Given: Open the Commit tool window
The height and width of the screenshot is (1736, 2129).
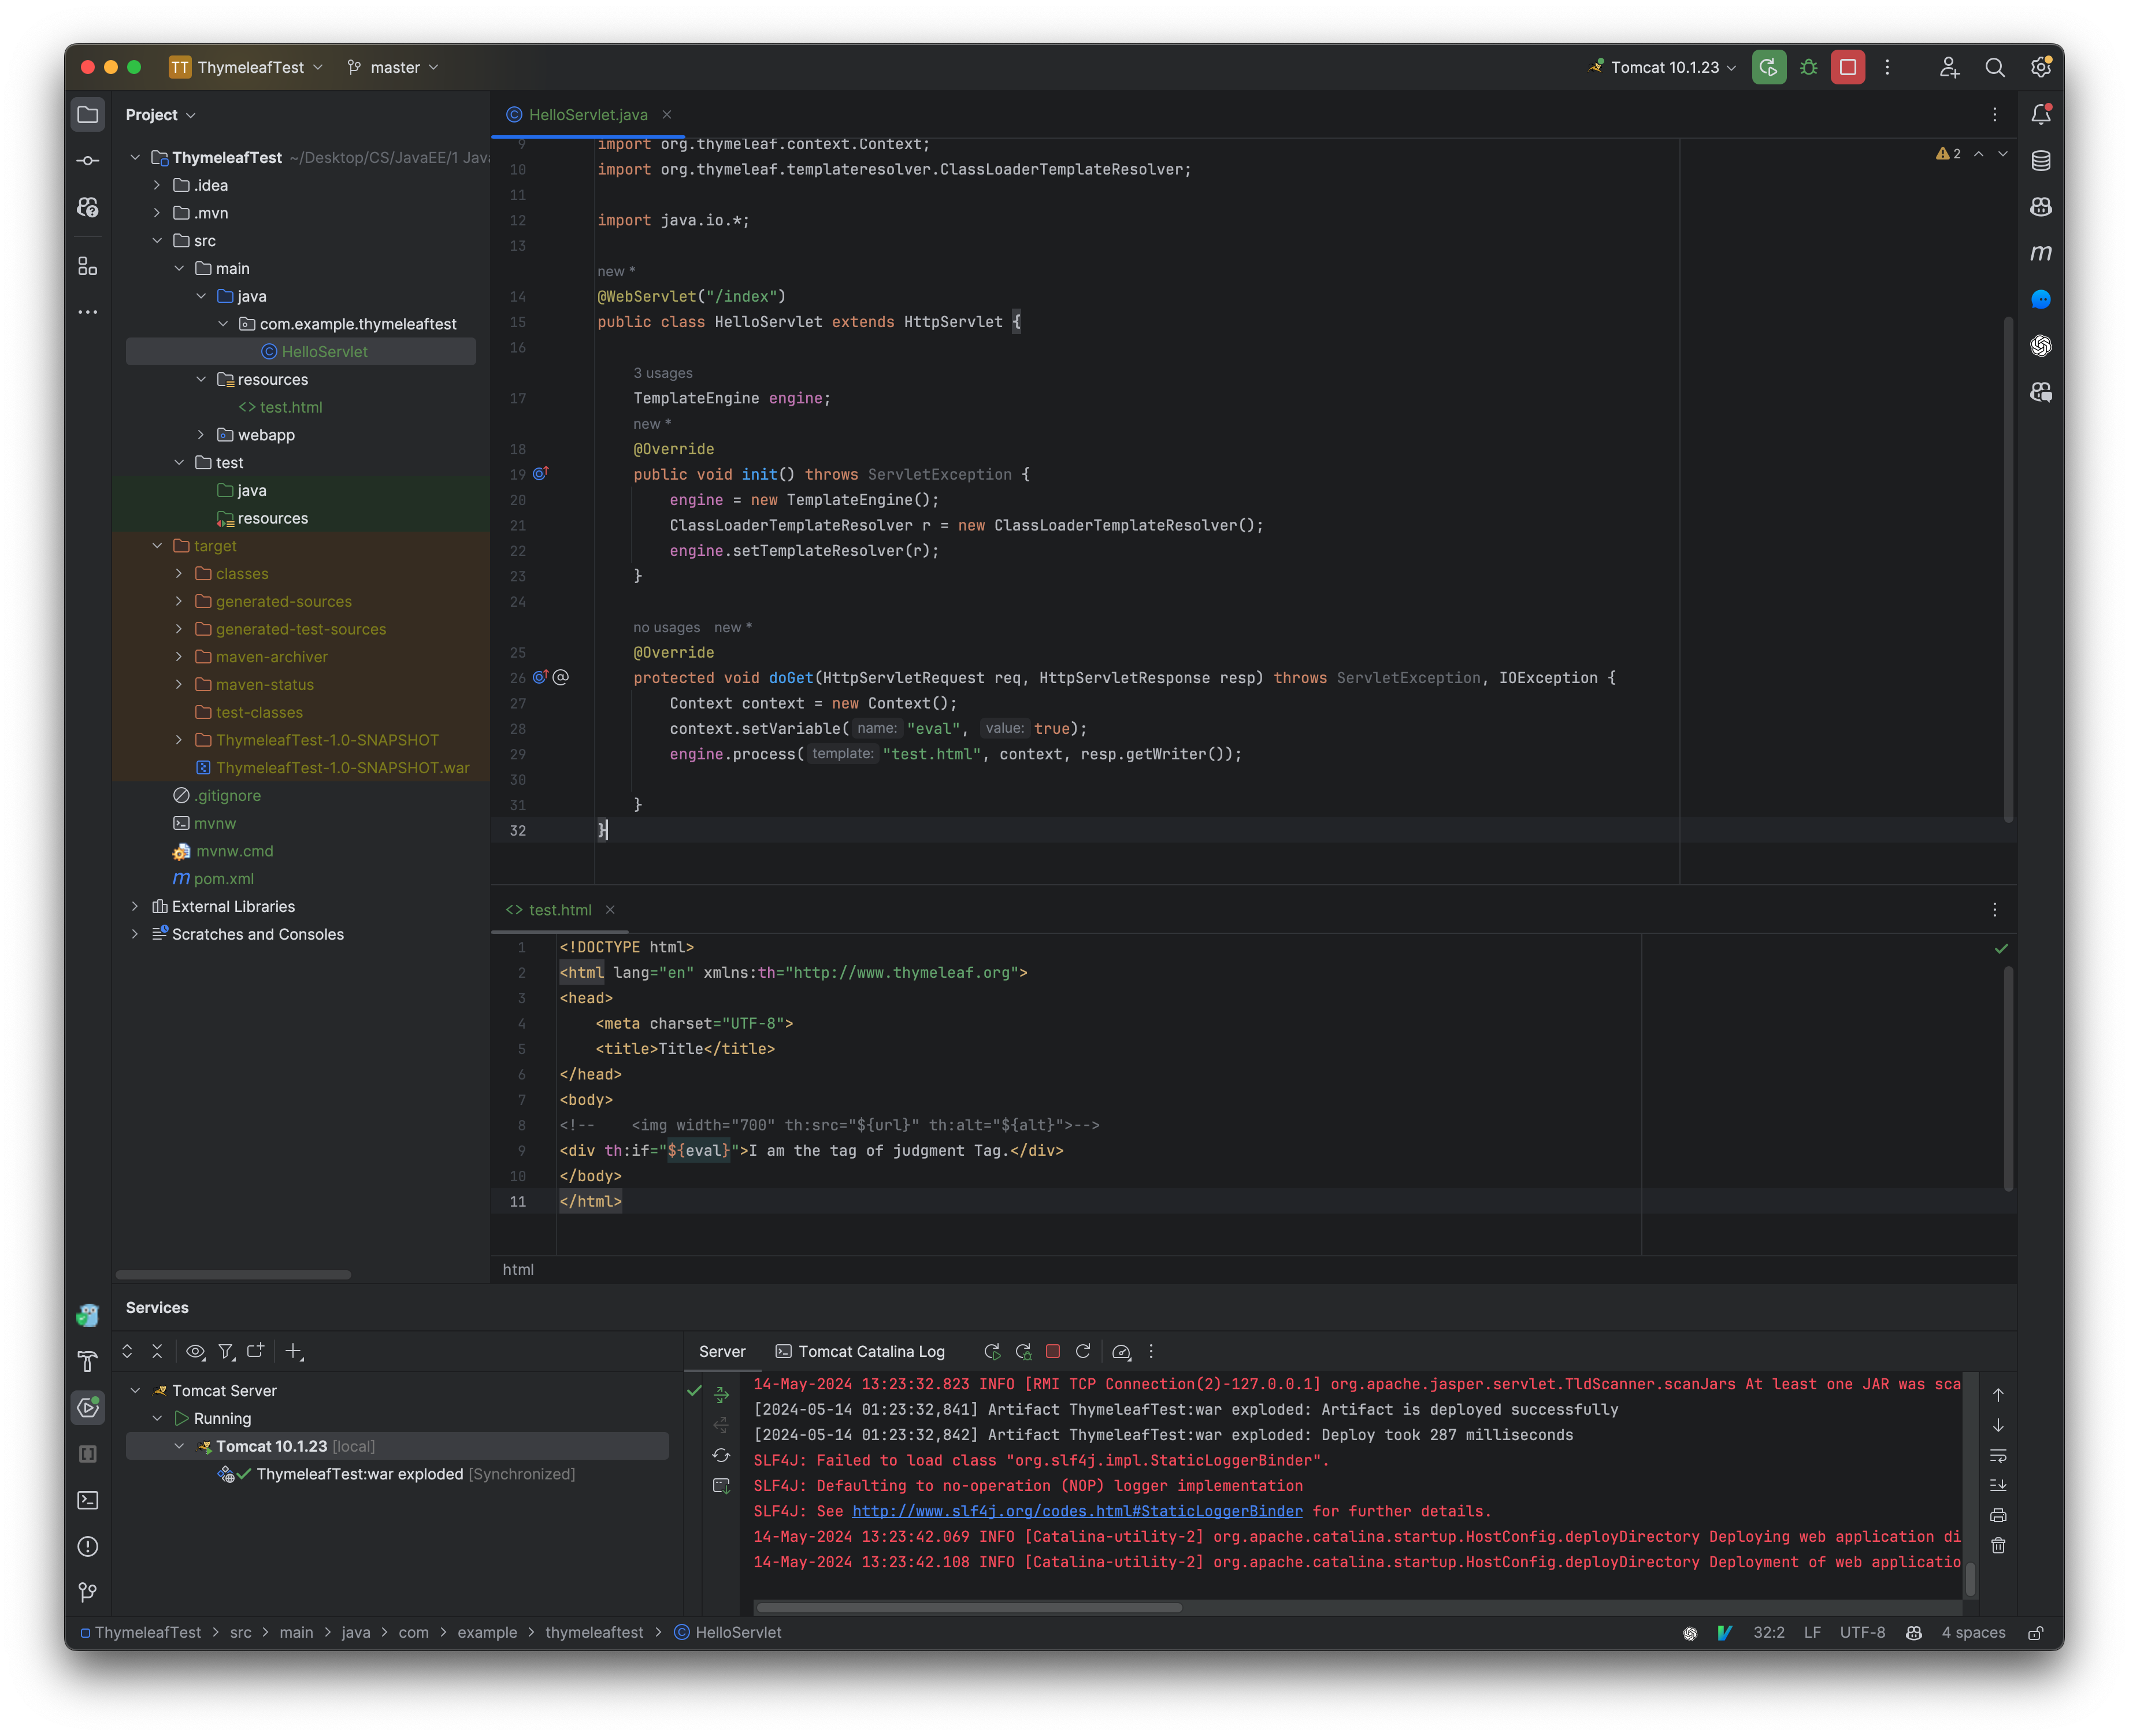Looking at the screenshot, I should [88, 160].
